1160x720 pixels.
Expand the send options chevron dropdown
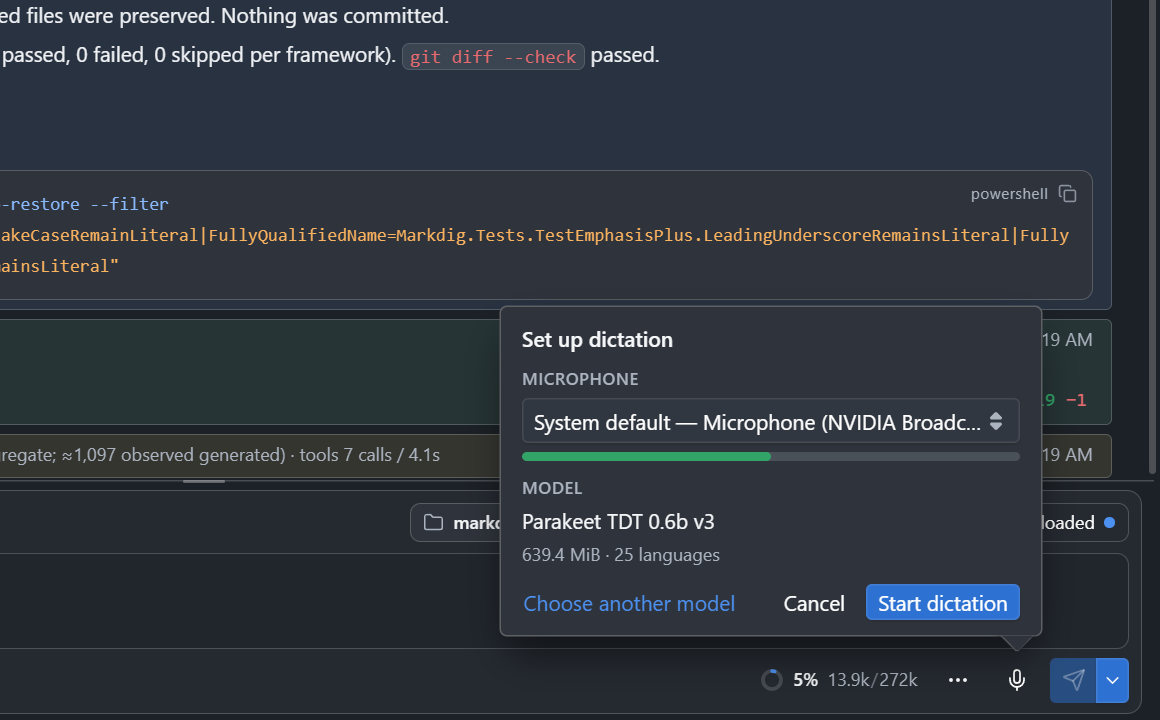[x=1112, y=680]
